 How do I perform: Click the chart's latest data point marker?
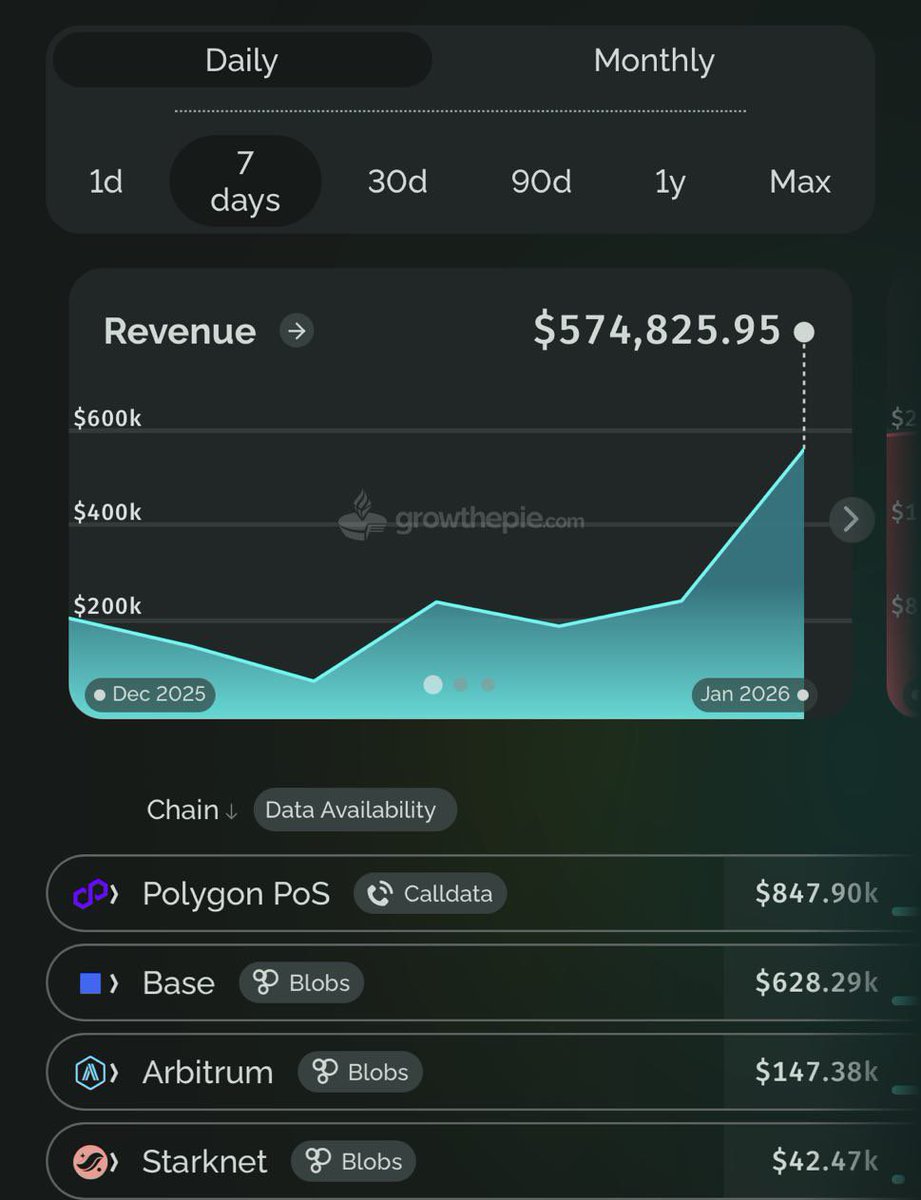tap(804, 332)
